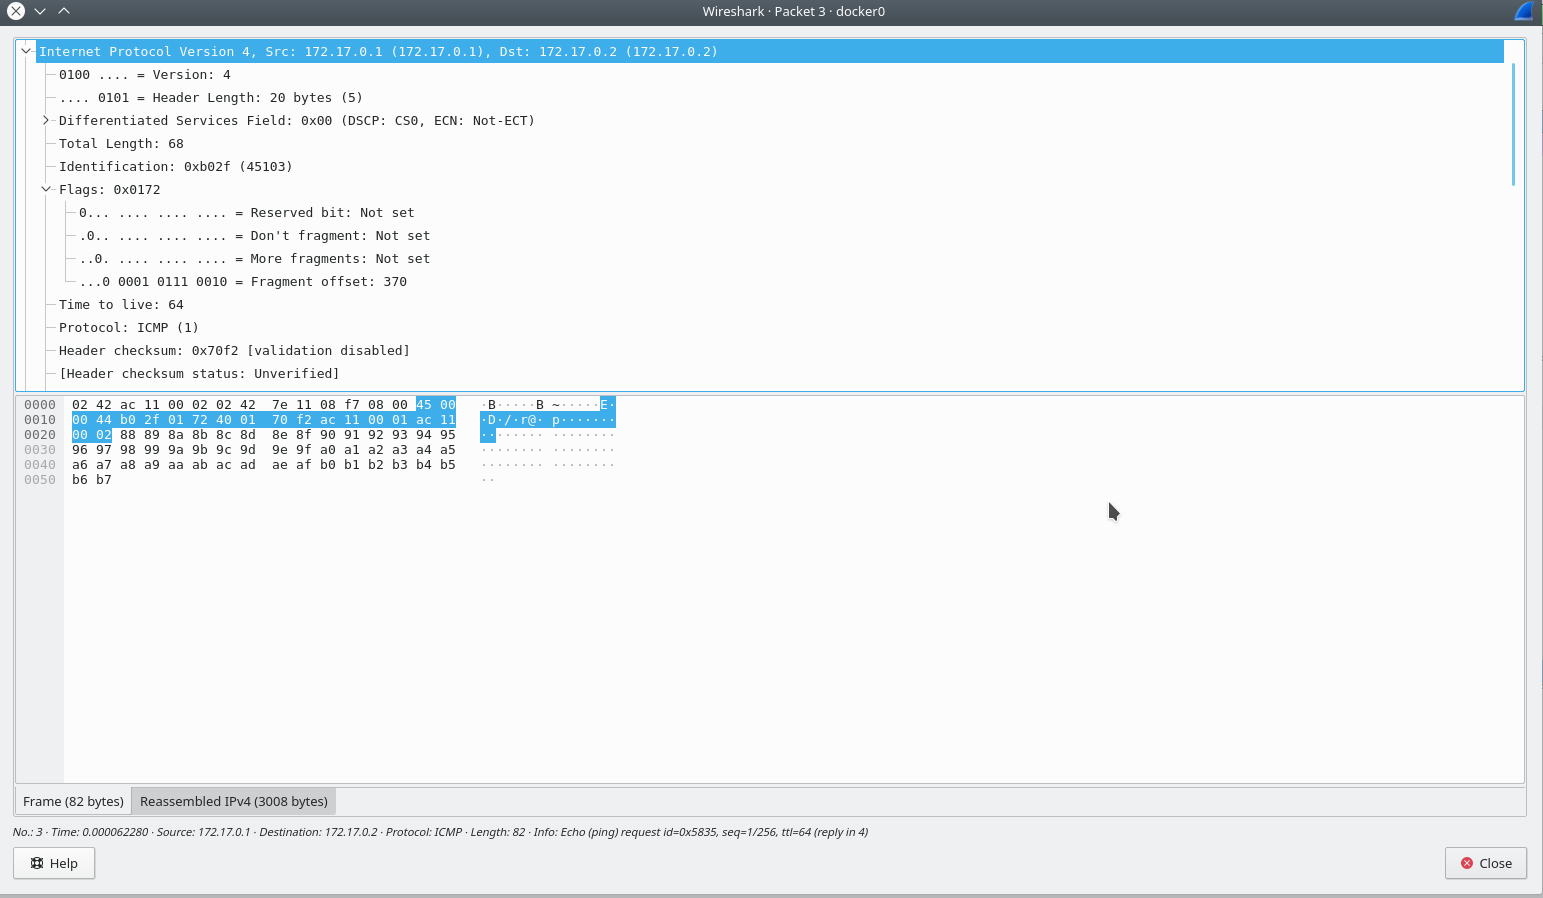
Task: Click offset 0050 in the hex dump
Action: pyautogui.click(x=40, y=480)
